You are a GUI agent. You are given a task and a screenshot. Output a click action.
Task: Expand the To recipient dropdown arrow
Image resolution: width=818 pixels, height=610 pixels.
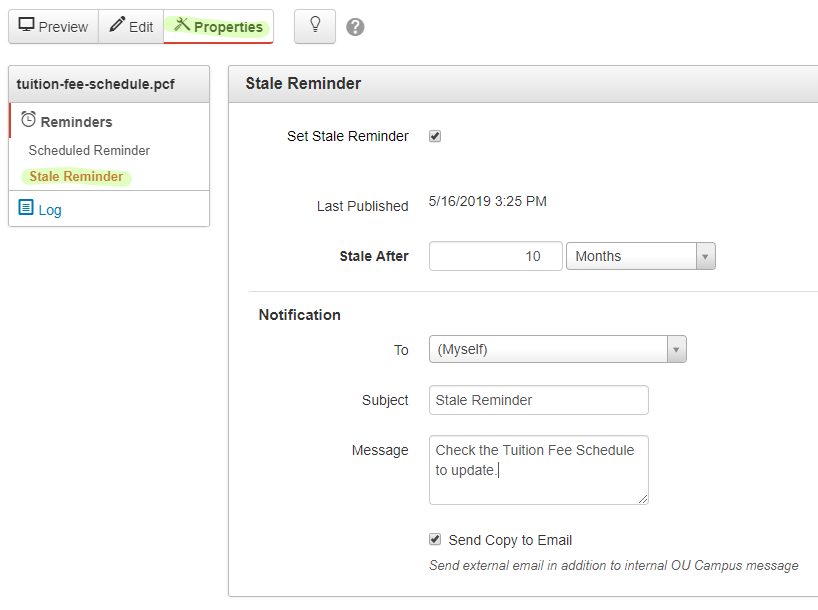click(x=676, y=349)
